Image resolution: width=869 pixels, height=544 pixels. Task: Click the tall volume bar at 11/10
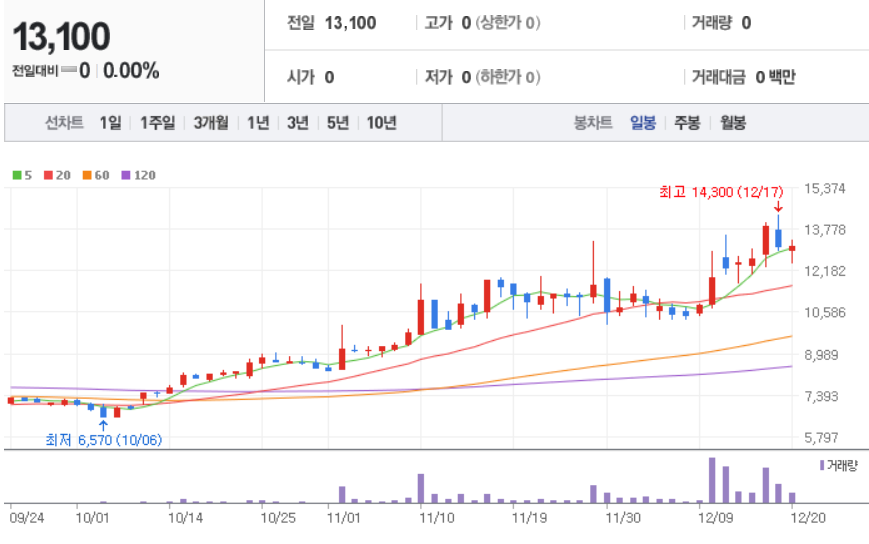[421, 489]
